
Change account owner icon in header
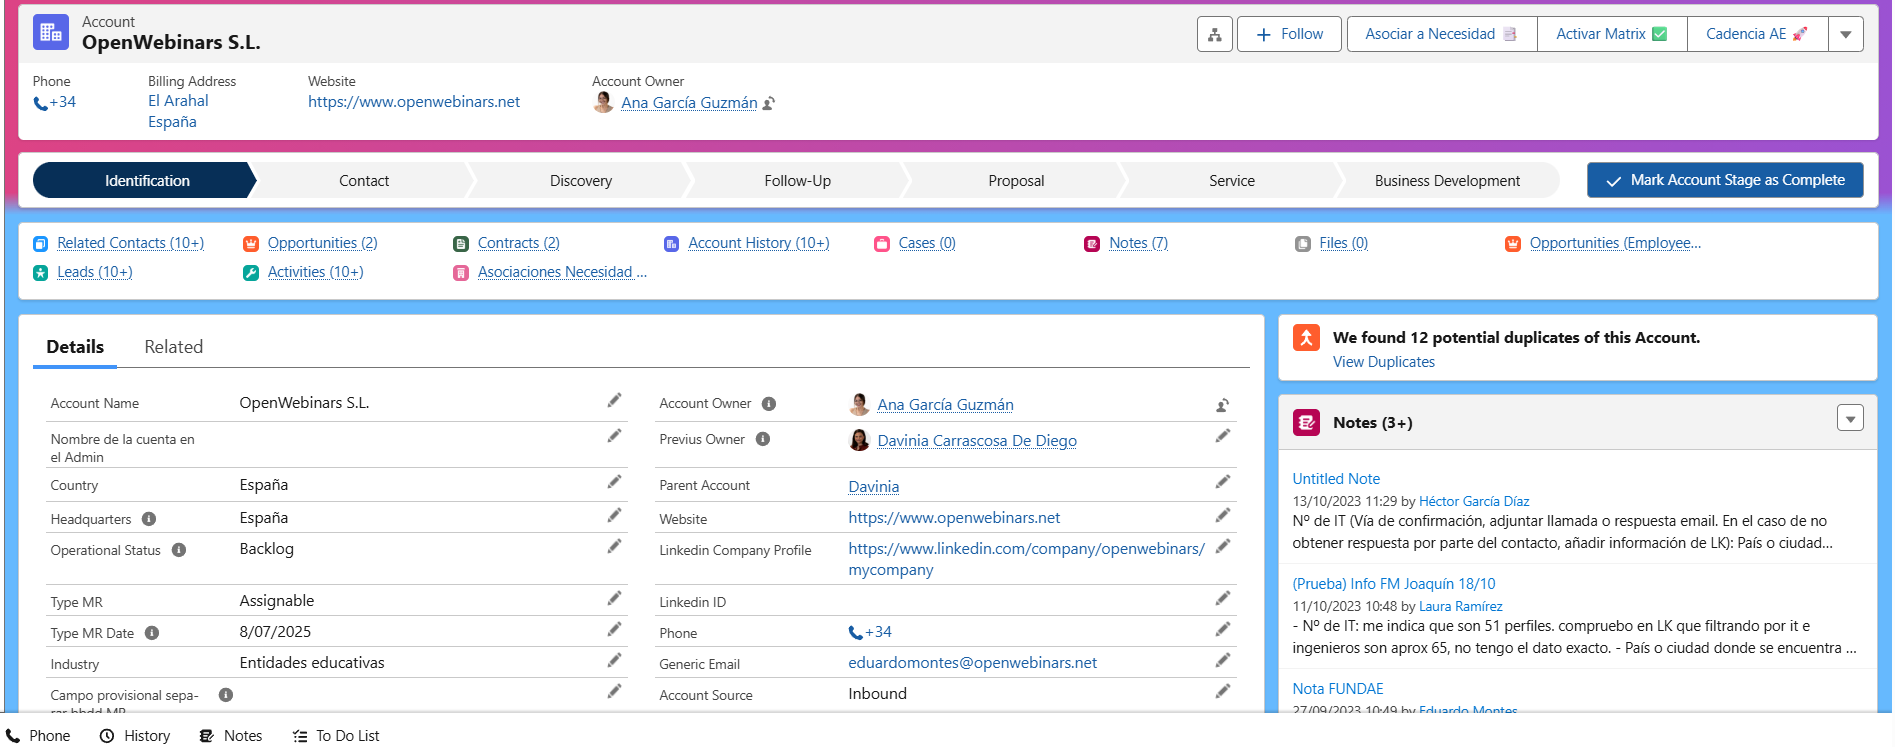pos(769,103)
